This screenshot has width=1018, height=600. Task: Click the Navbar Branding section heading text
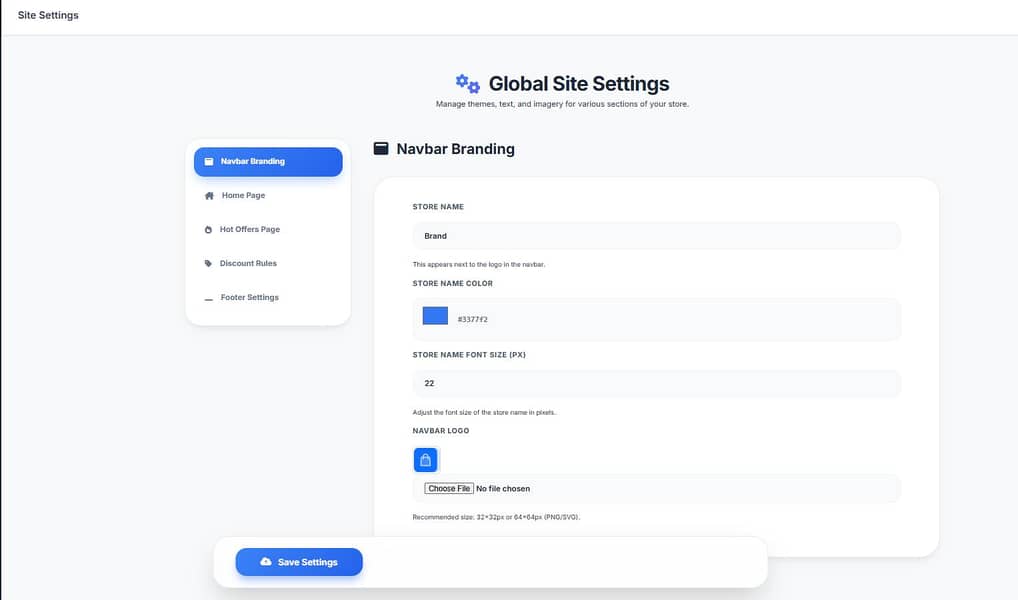(456, 149)
